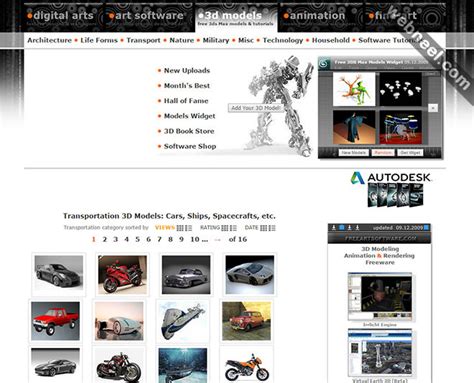This screenshot has width=474, height=383.
Task: Open the Architecture category
Action: 49,40
